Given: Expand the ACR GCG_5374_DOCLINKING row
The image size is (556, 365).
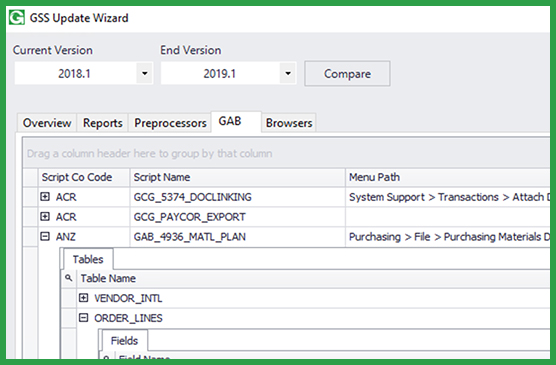Looking at the screenshot, I should point(45,197).
